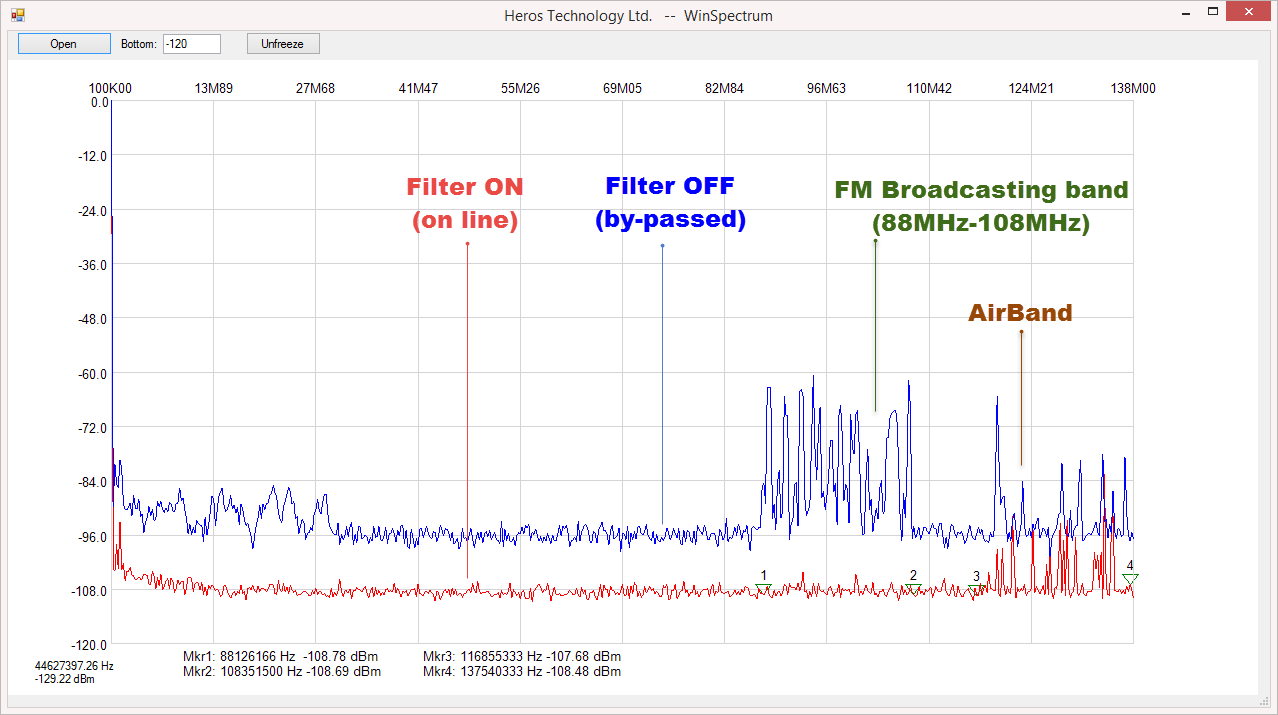Click the 'FM Broadcasting band' label
1278x715 pixels.
tap(981, 190)
